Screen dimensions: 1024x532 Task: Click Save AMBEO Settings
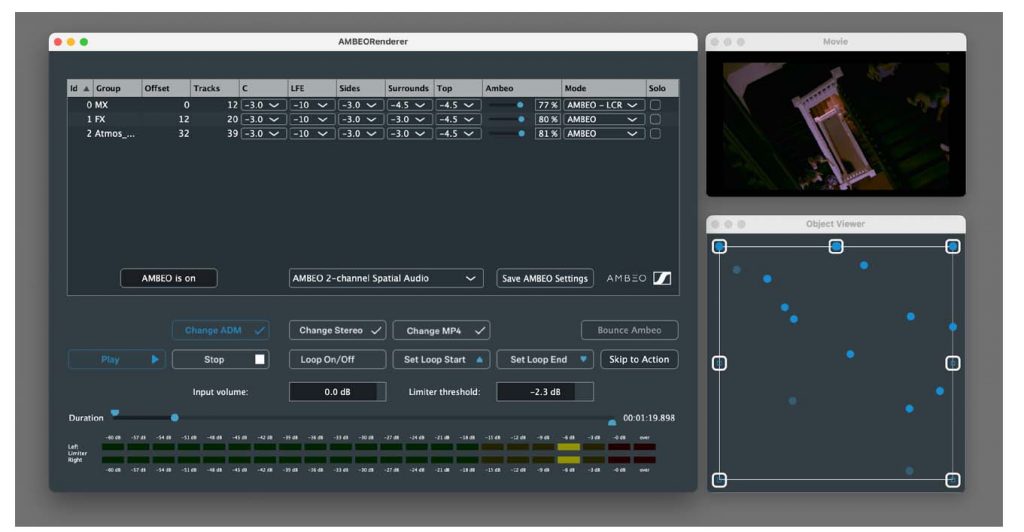tap(545, 278)
